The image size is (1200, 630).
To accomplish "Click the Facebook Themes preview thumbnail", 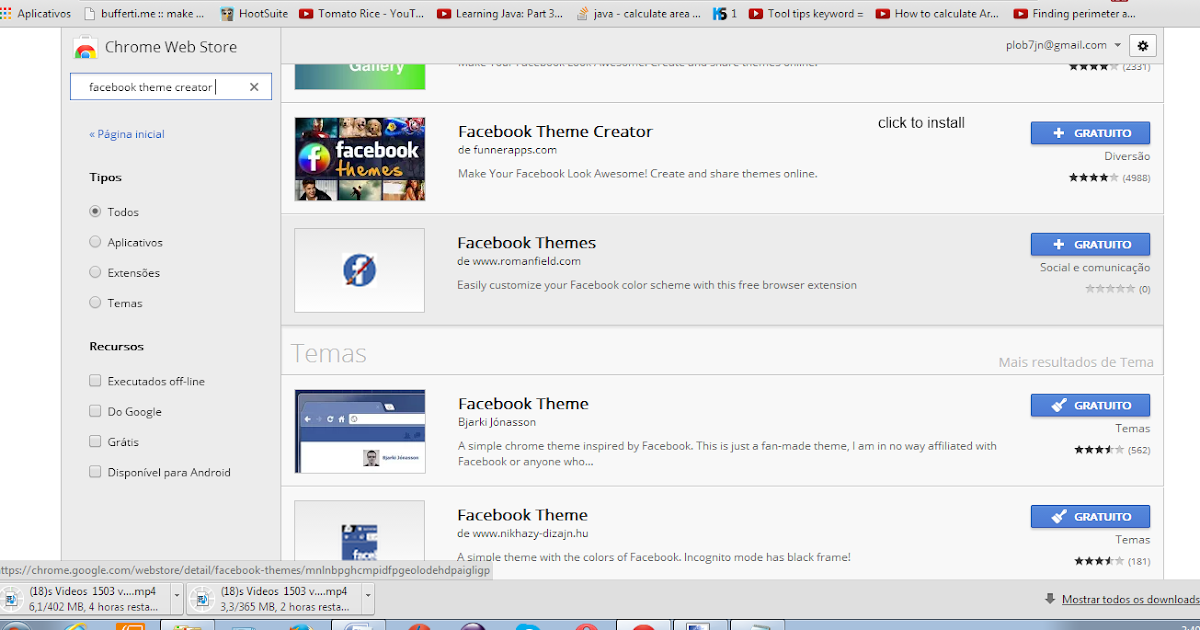I will pyautogui.click(x=360, y=270).
